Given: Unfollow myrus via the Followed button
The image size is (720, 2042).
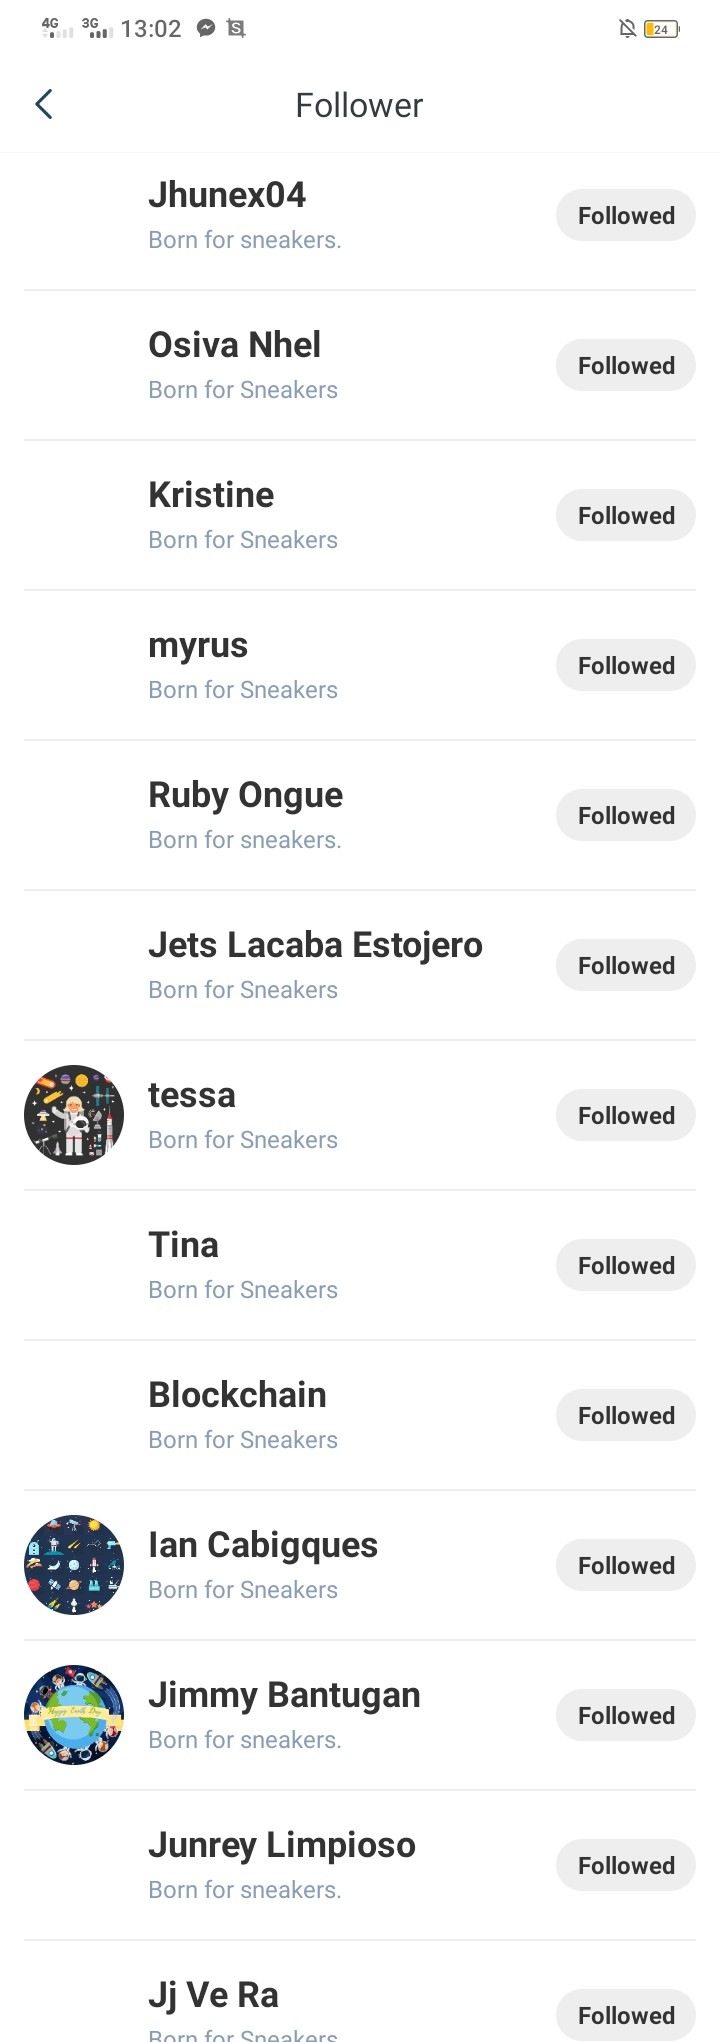Looking at the screenshot, I should click(x=626, y=665).
